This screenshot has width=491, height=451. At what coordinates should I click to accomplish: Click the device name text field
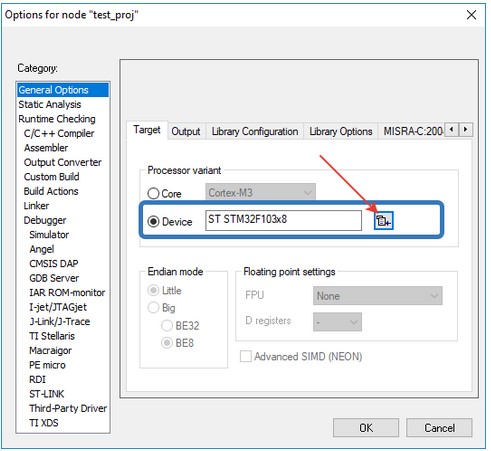283,220
